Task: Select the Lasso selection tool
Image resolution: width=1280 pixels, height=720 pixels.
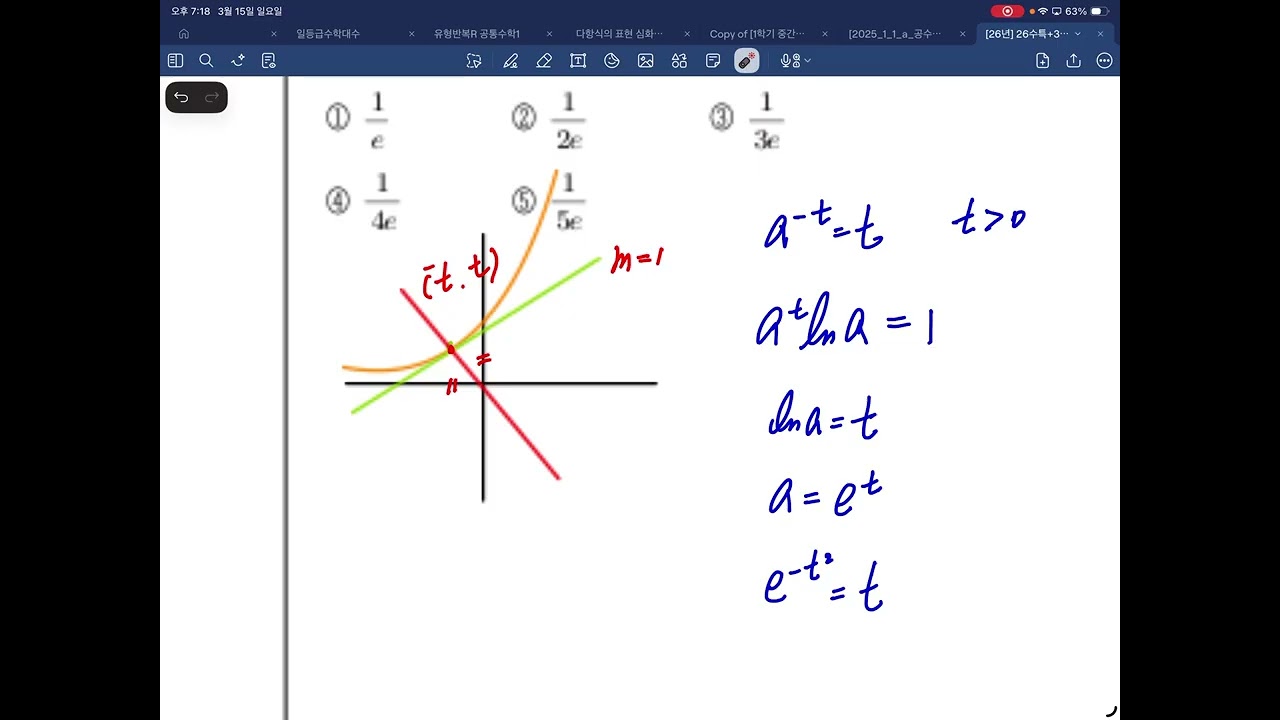Action: 474,61
